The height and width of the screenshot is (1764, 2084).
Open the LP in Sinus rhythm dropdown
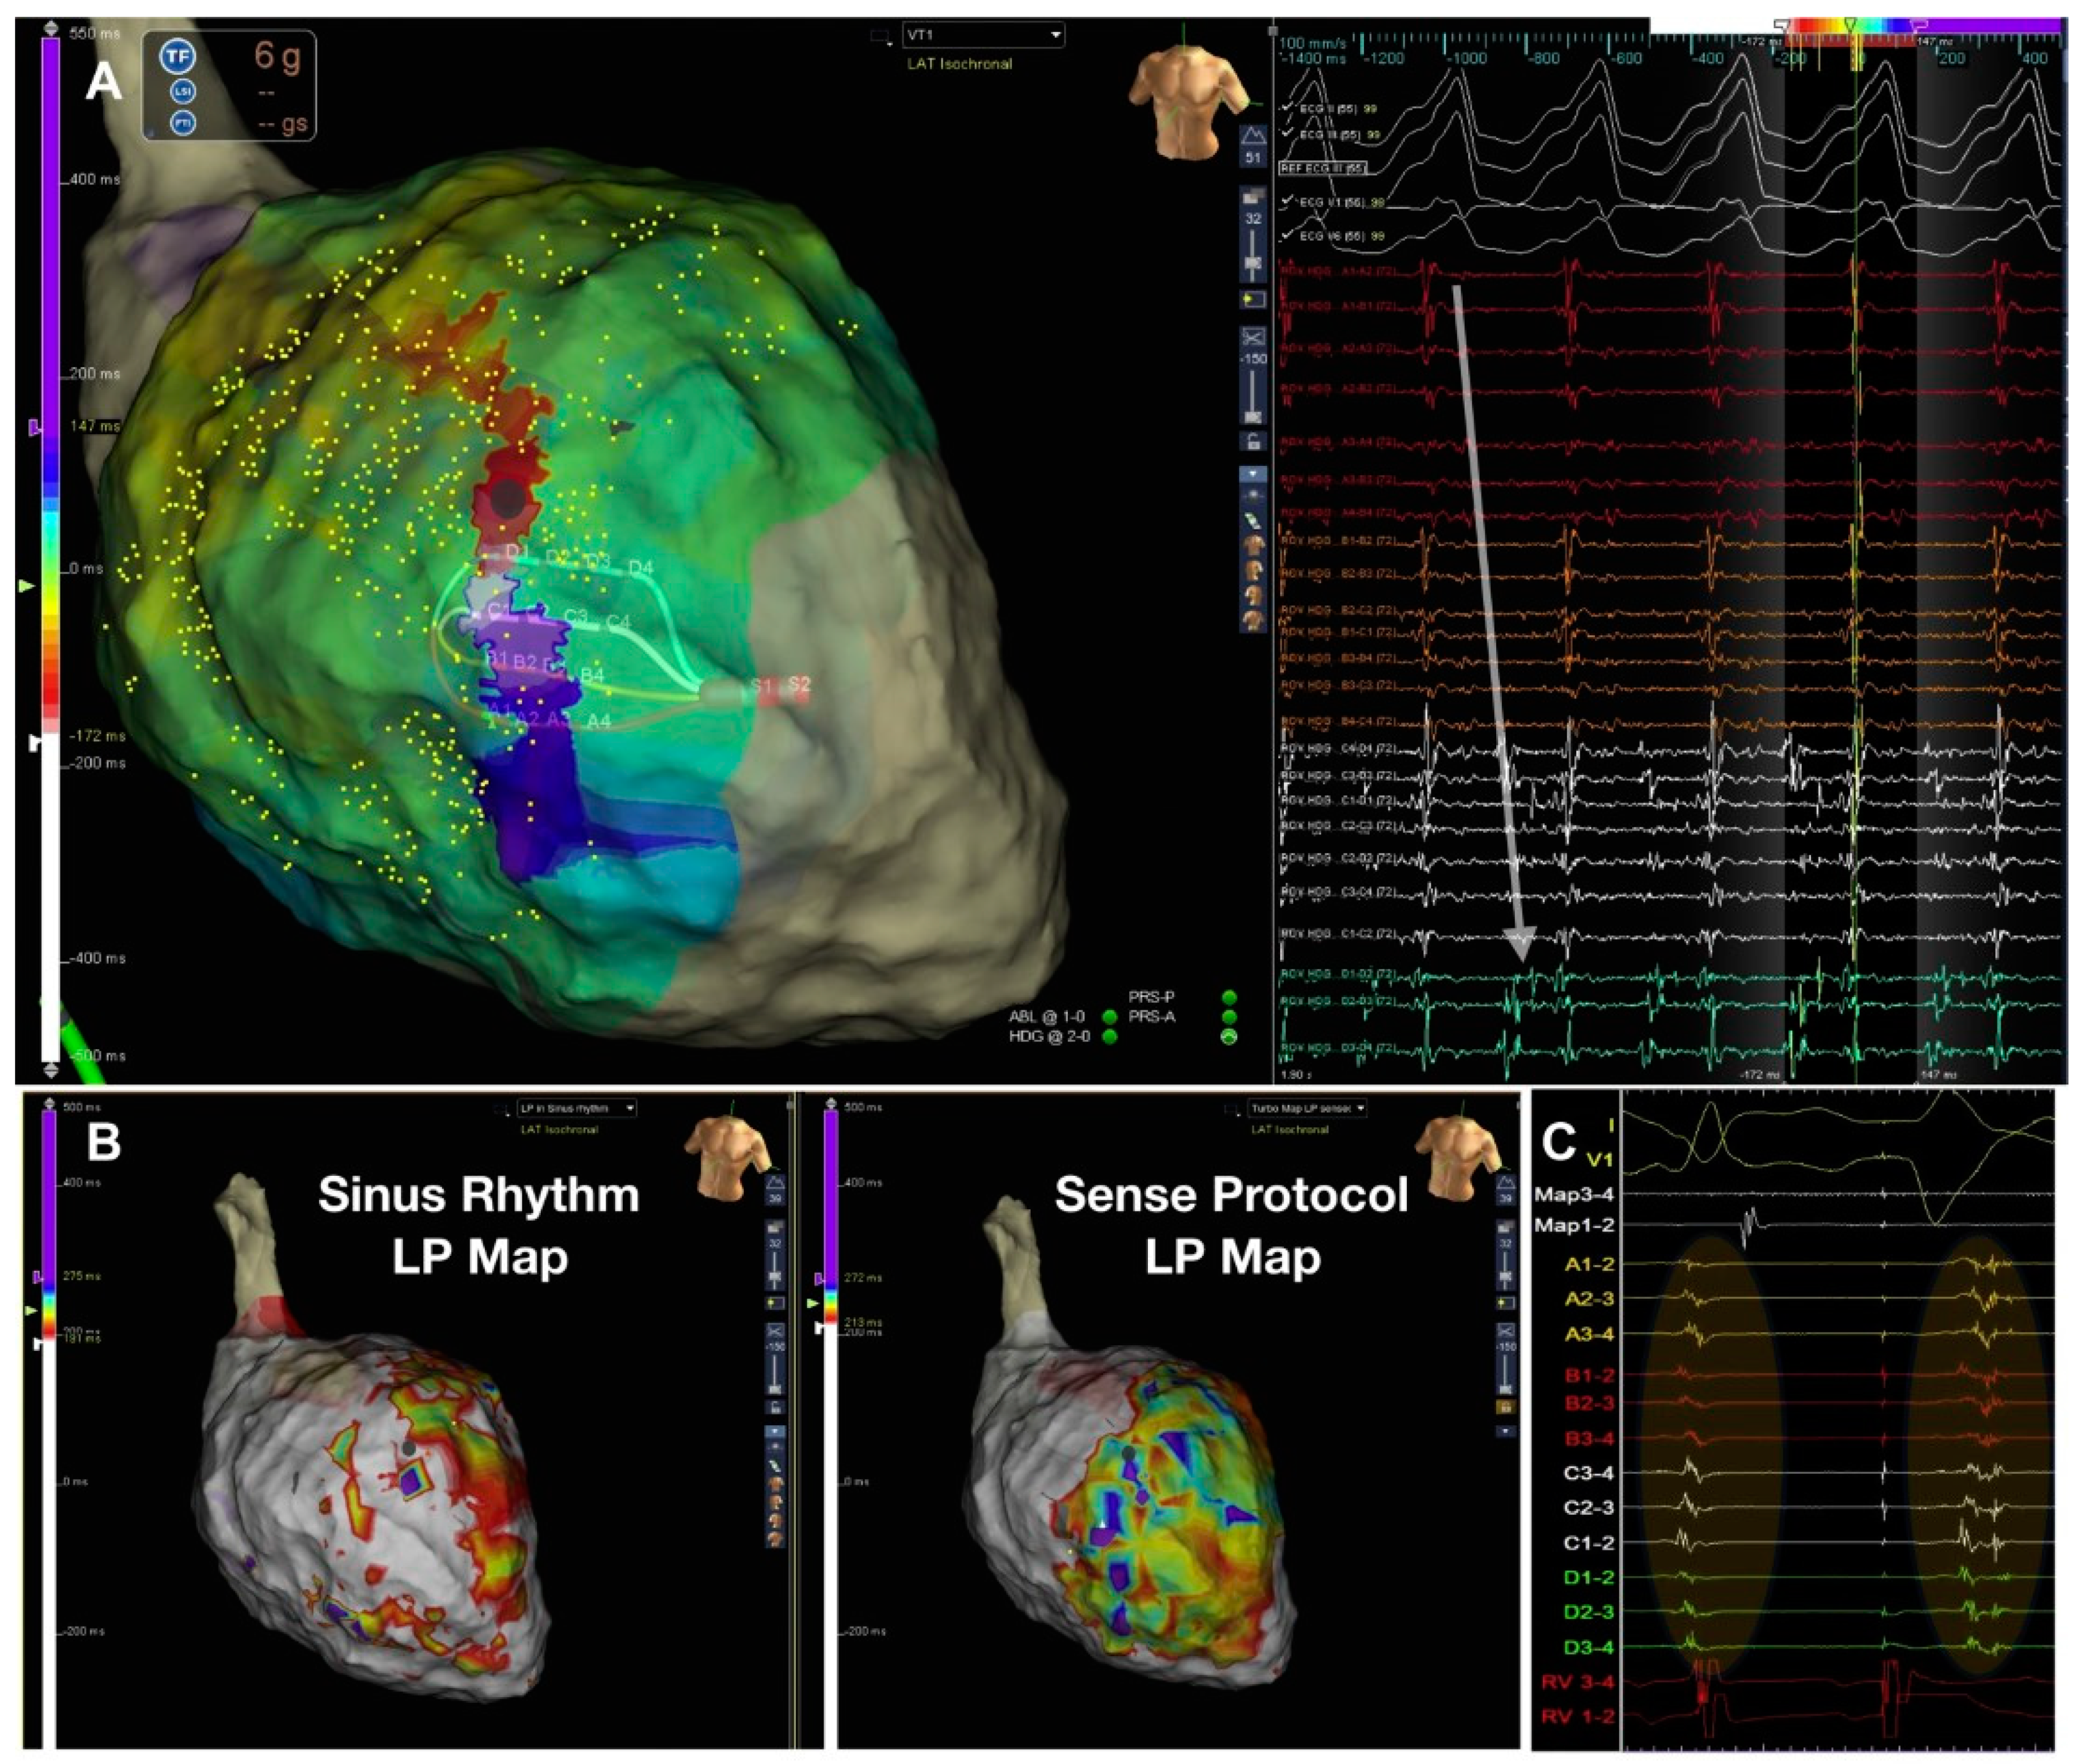[629, 1108]
